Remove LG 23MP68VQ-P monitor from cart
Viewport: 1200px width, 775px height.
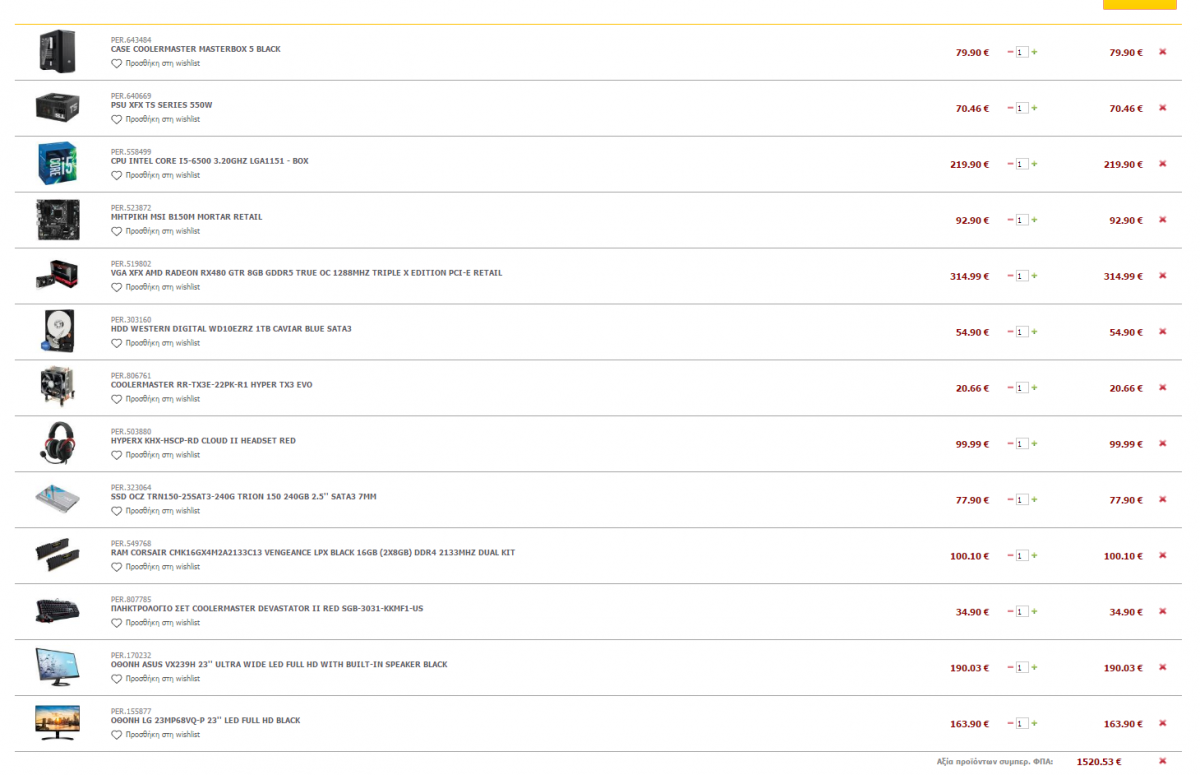[x=1162, y=724]
